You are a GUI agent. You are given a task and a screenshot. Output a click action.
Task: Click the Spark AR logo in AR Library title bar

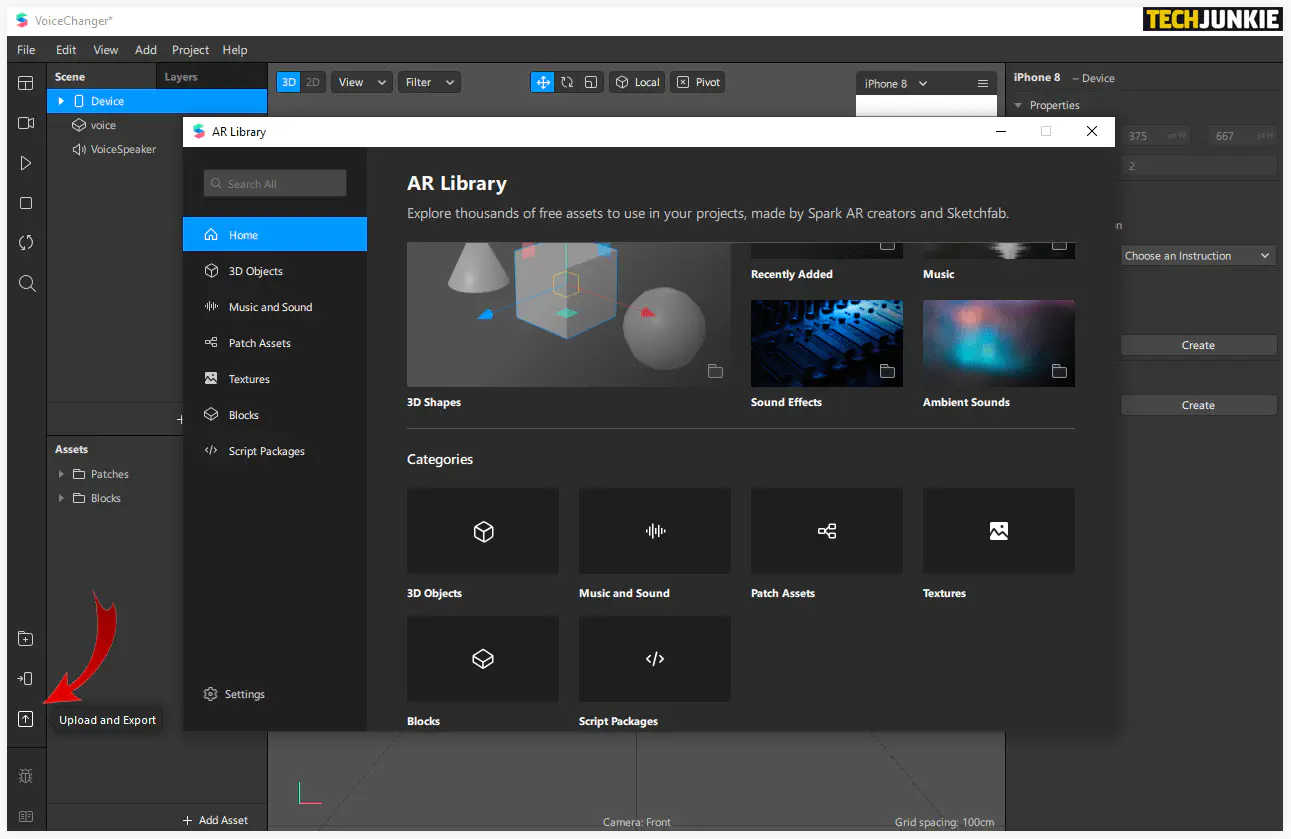198,131
